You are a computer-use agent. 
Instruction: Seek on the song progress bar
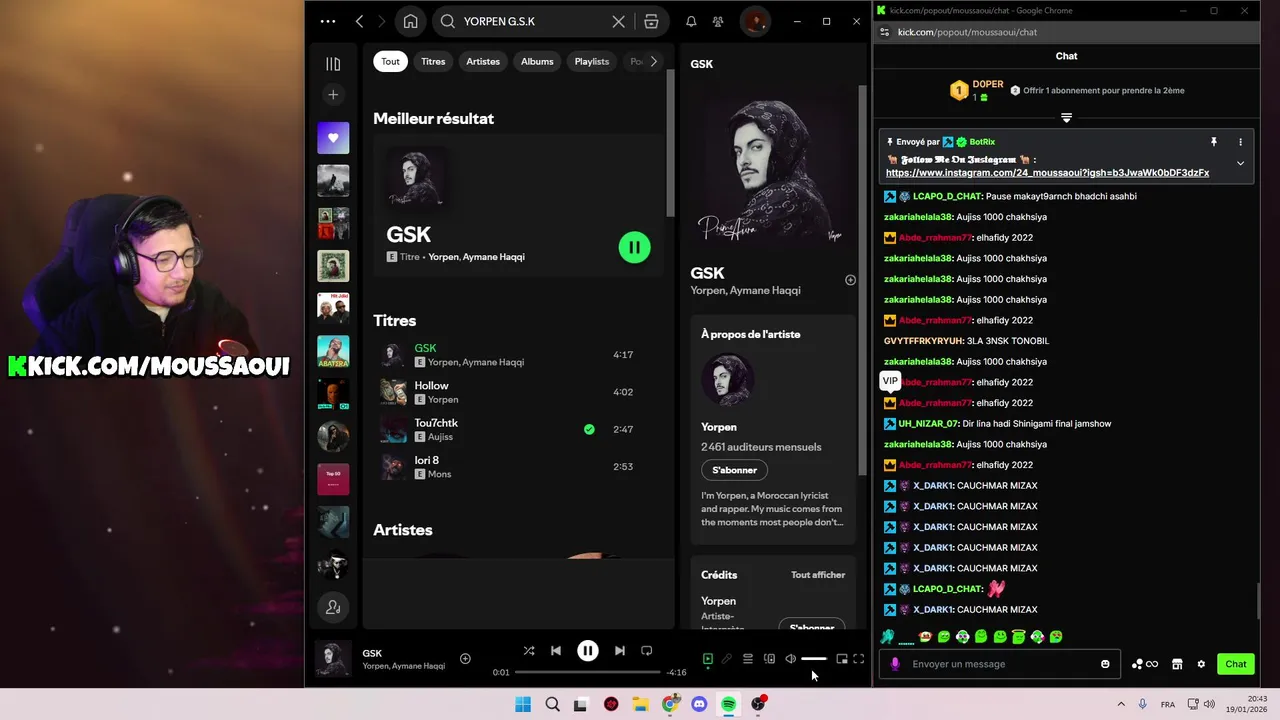point(588,672)
